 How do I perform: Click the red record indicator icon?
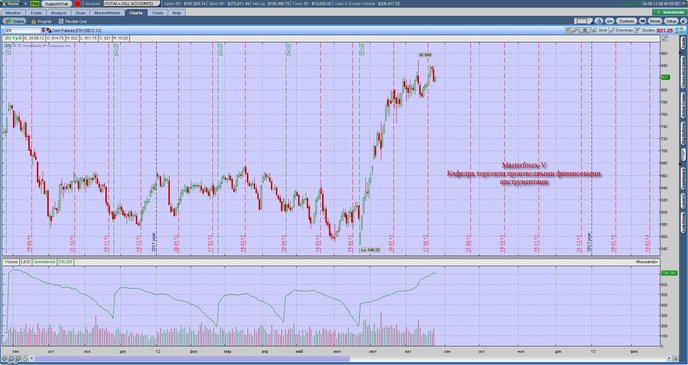pyautogui.click(x=78, y=4)
